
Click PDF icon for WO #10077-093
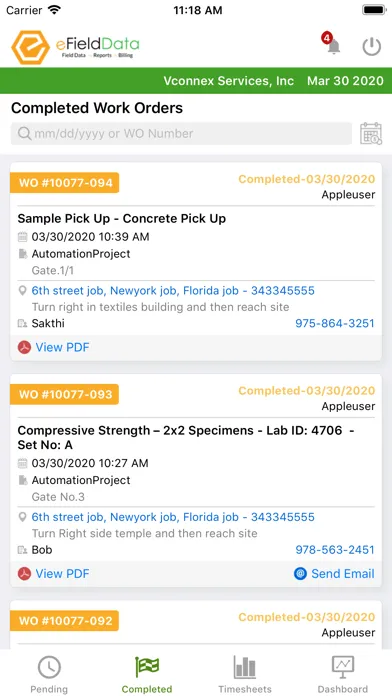(24, 573)
